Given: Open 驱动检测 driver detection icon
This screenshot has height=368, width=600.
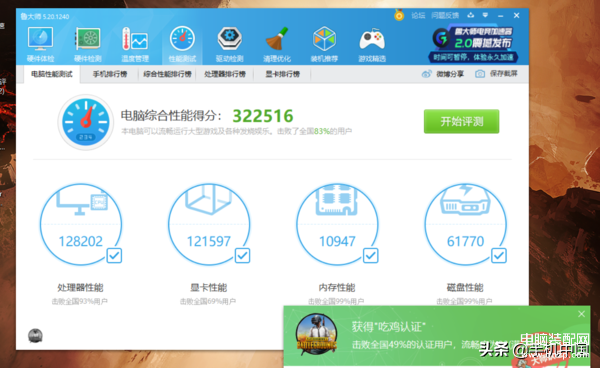Looking at the screenshot, I should [230, 39].
